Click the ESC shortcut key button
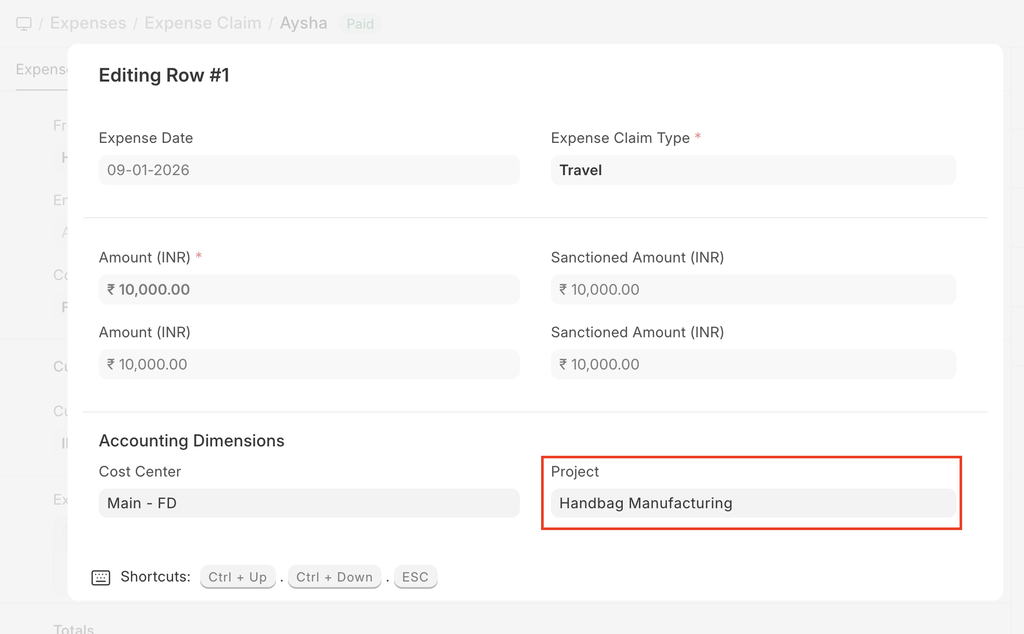Screen dimensions: 1024x634 pyautogui.click(x=415, y=577)
